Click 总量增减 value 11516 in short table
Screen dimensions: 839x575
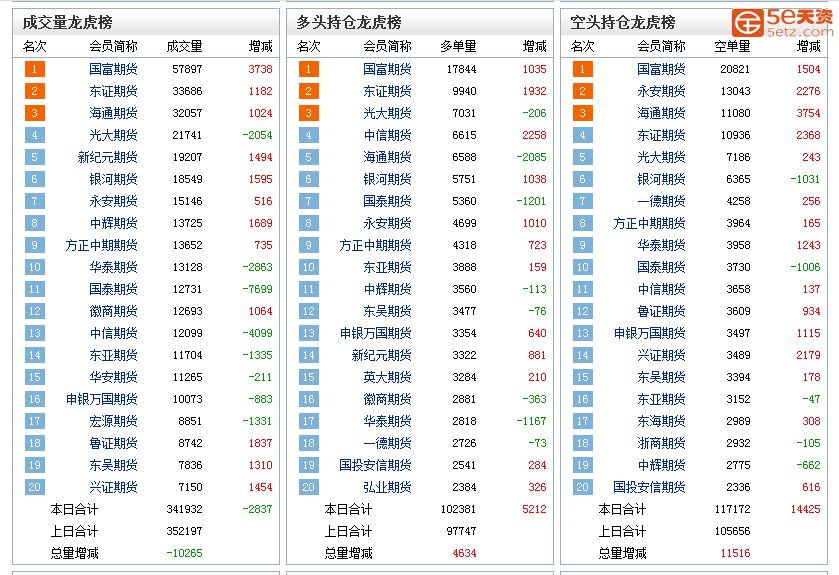(735, 553)
